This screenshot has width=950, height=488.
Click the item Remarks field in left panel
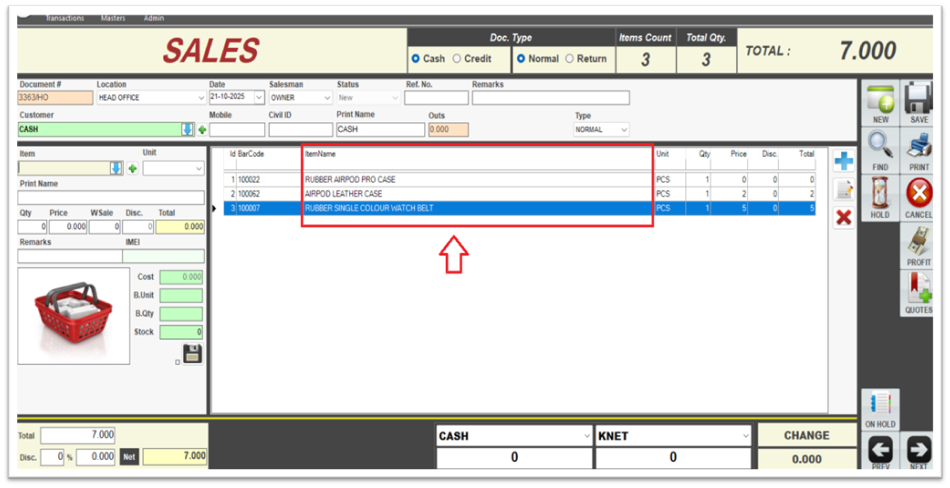click(x=70, y=256)
